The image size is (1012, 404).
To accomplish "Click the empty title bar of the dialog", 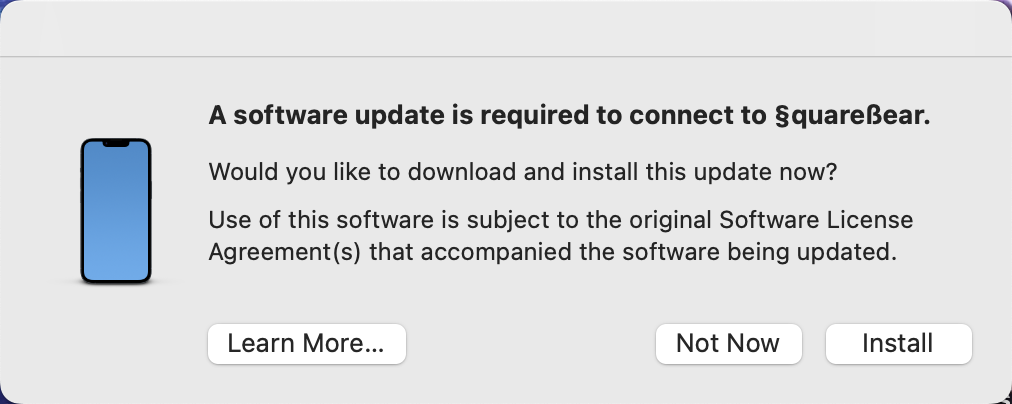I will 506,28.
